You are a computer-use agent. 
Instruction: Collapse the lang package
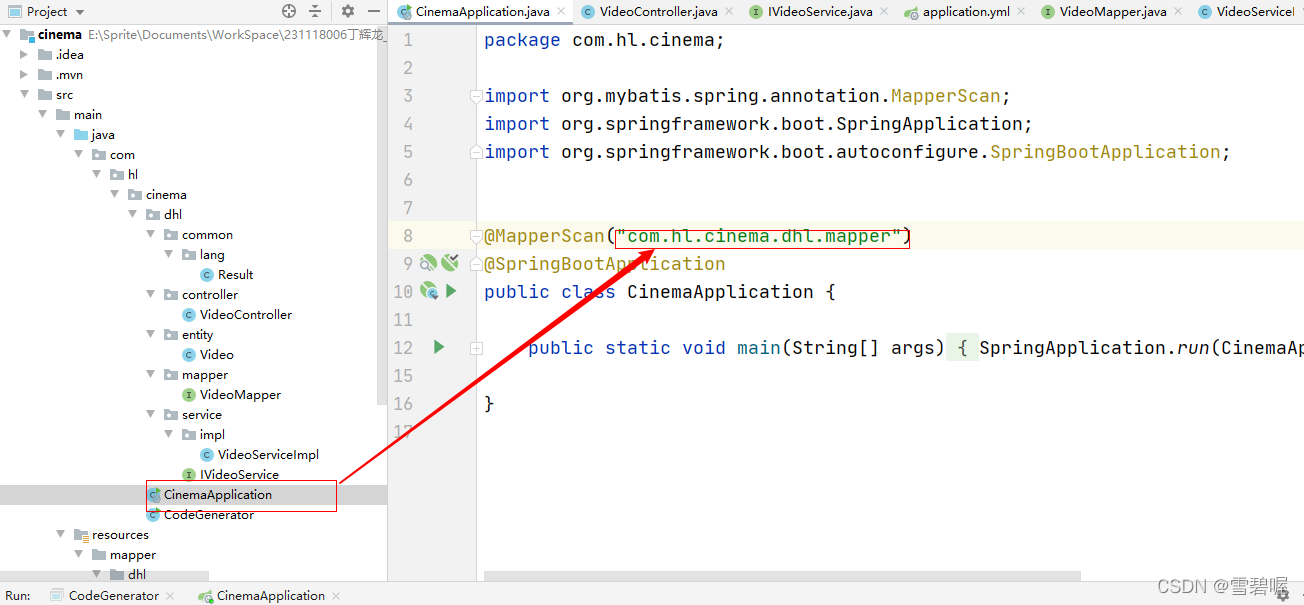tap(169, 254)
